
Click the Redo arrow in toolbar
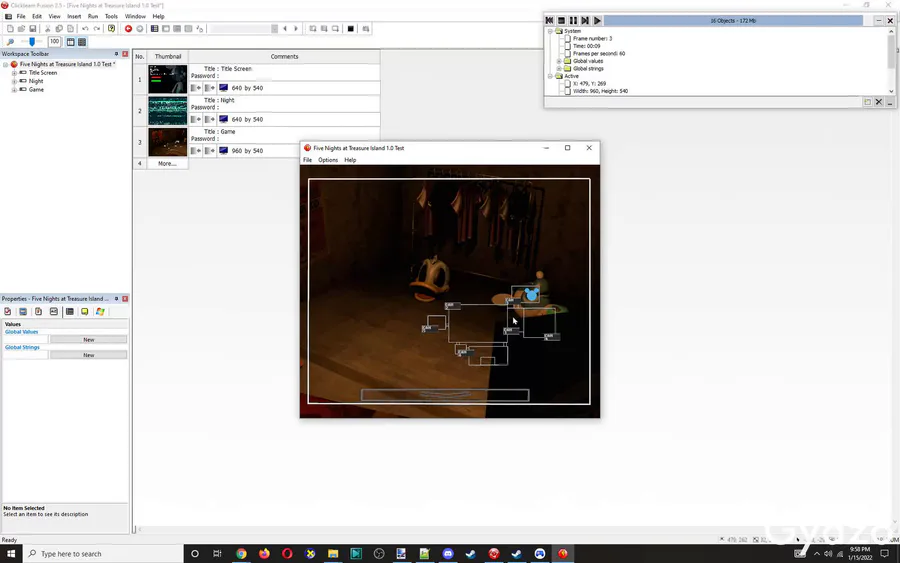[x=96, y=29]
